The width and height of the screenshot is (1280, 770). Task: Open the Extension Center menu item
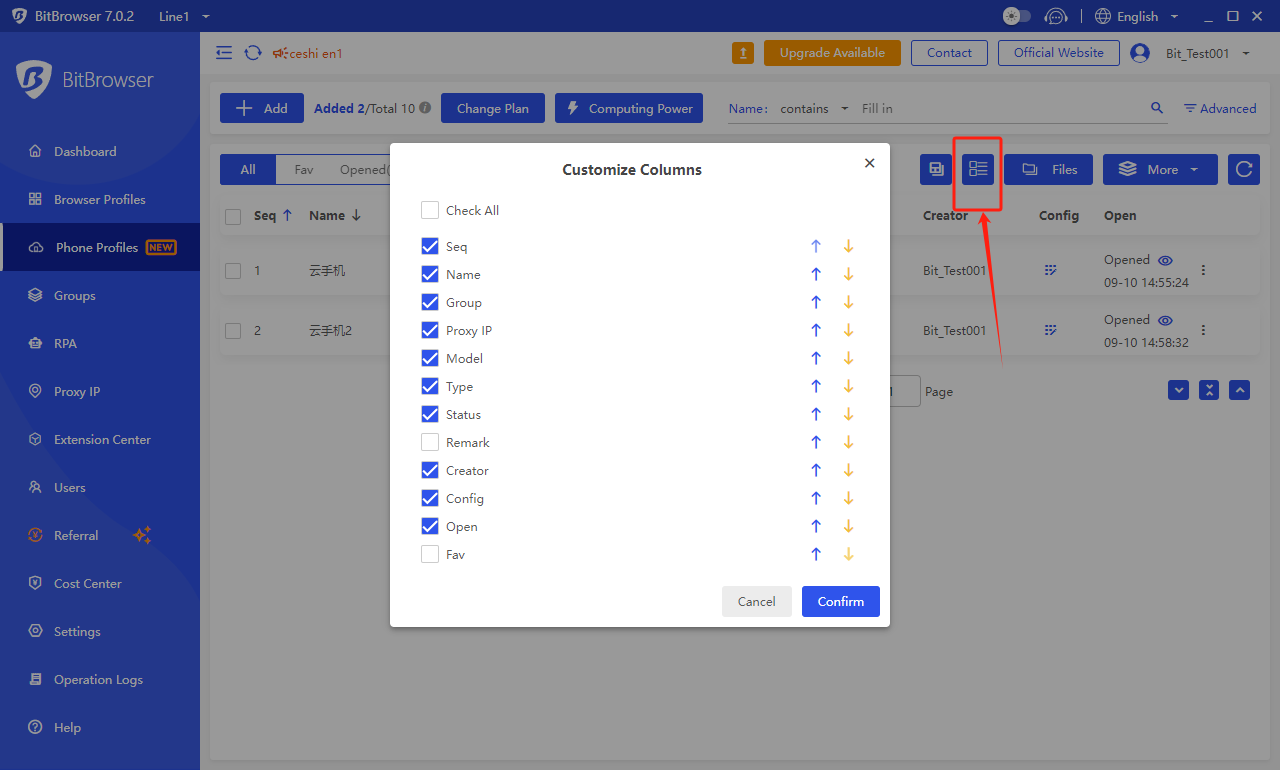(102, 440)
